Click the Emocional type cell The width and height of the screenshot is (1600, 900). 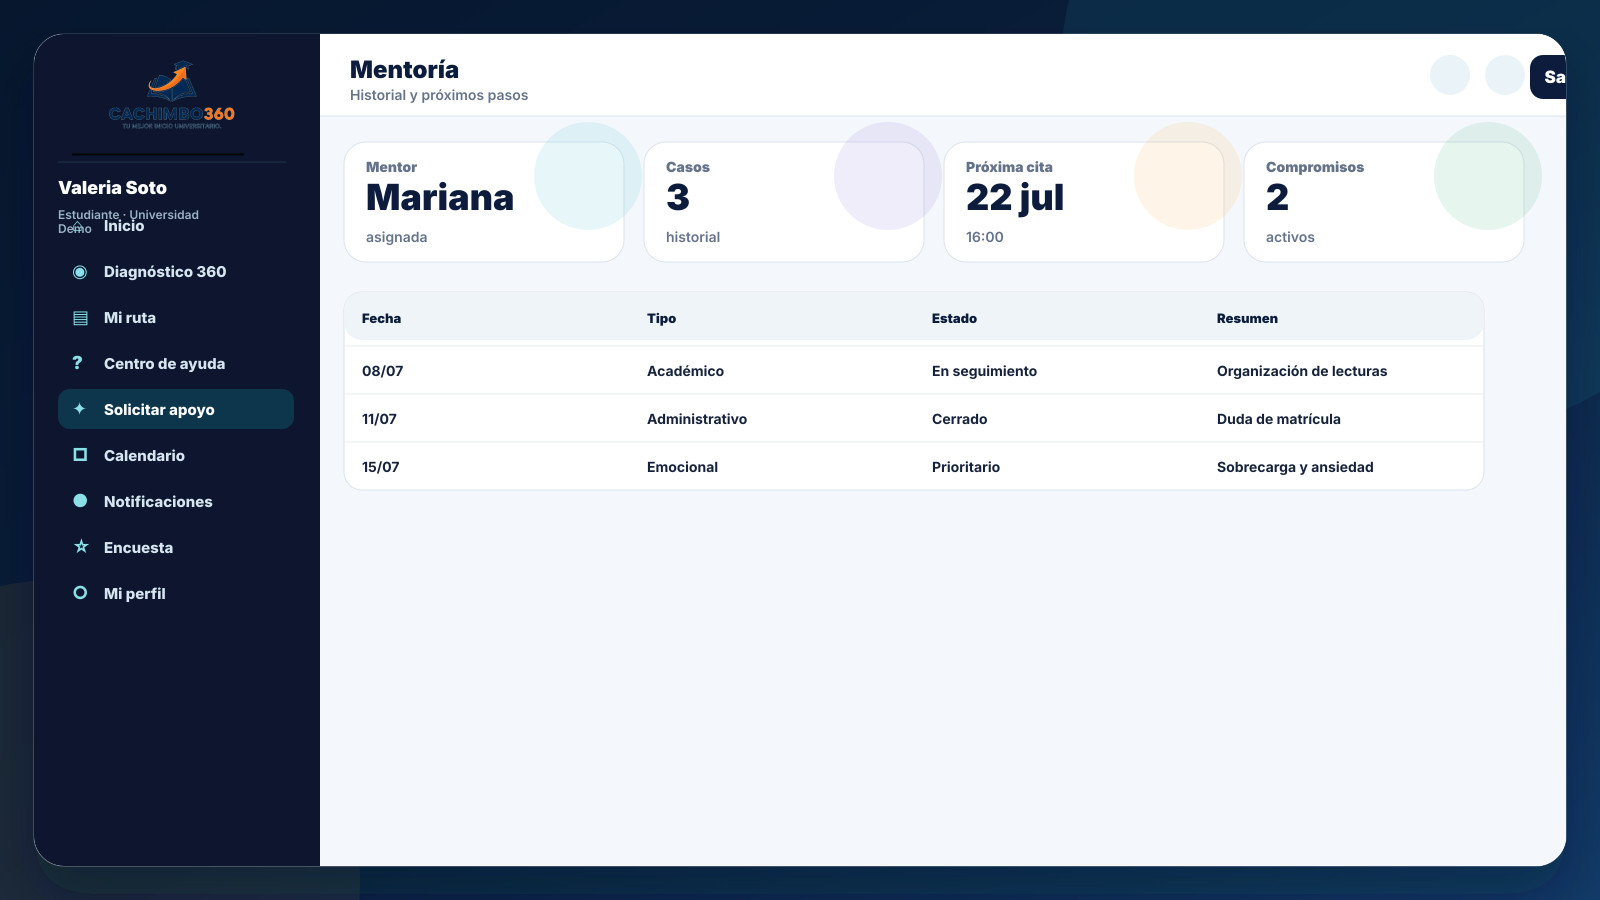682,467
